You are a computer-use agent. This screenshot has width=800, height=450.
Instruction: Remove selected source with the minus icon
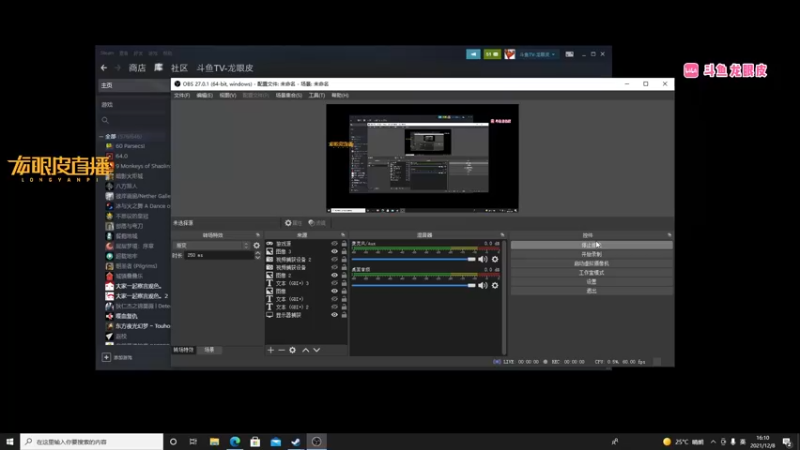click(281, 350)
